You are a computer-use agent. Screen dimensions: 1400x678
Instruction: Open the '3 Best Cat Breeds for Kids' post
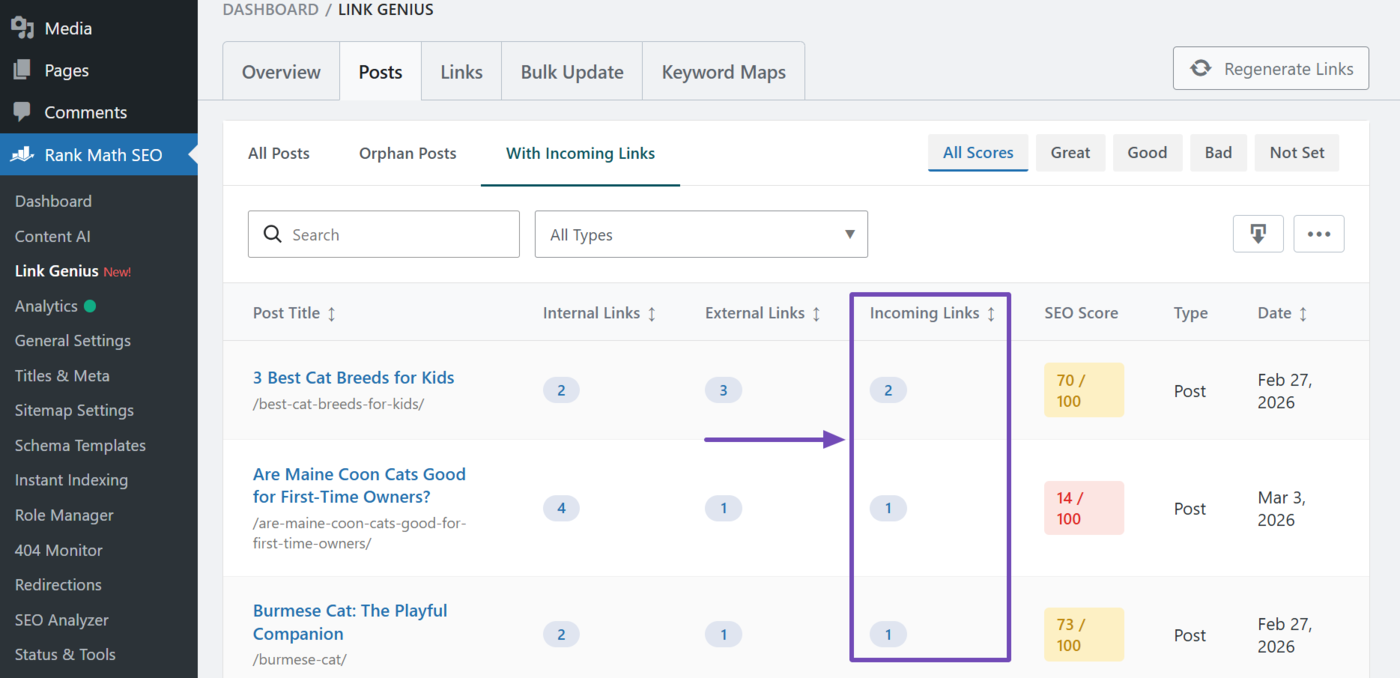coord(353,377)
